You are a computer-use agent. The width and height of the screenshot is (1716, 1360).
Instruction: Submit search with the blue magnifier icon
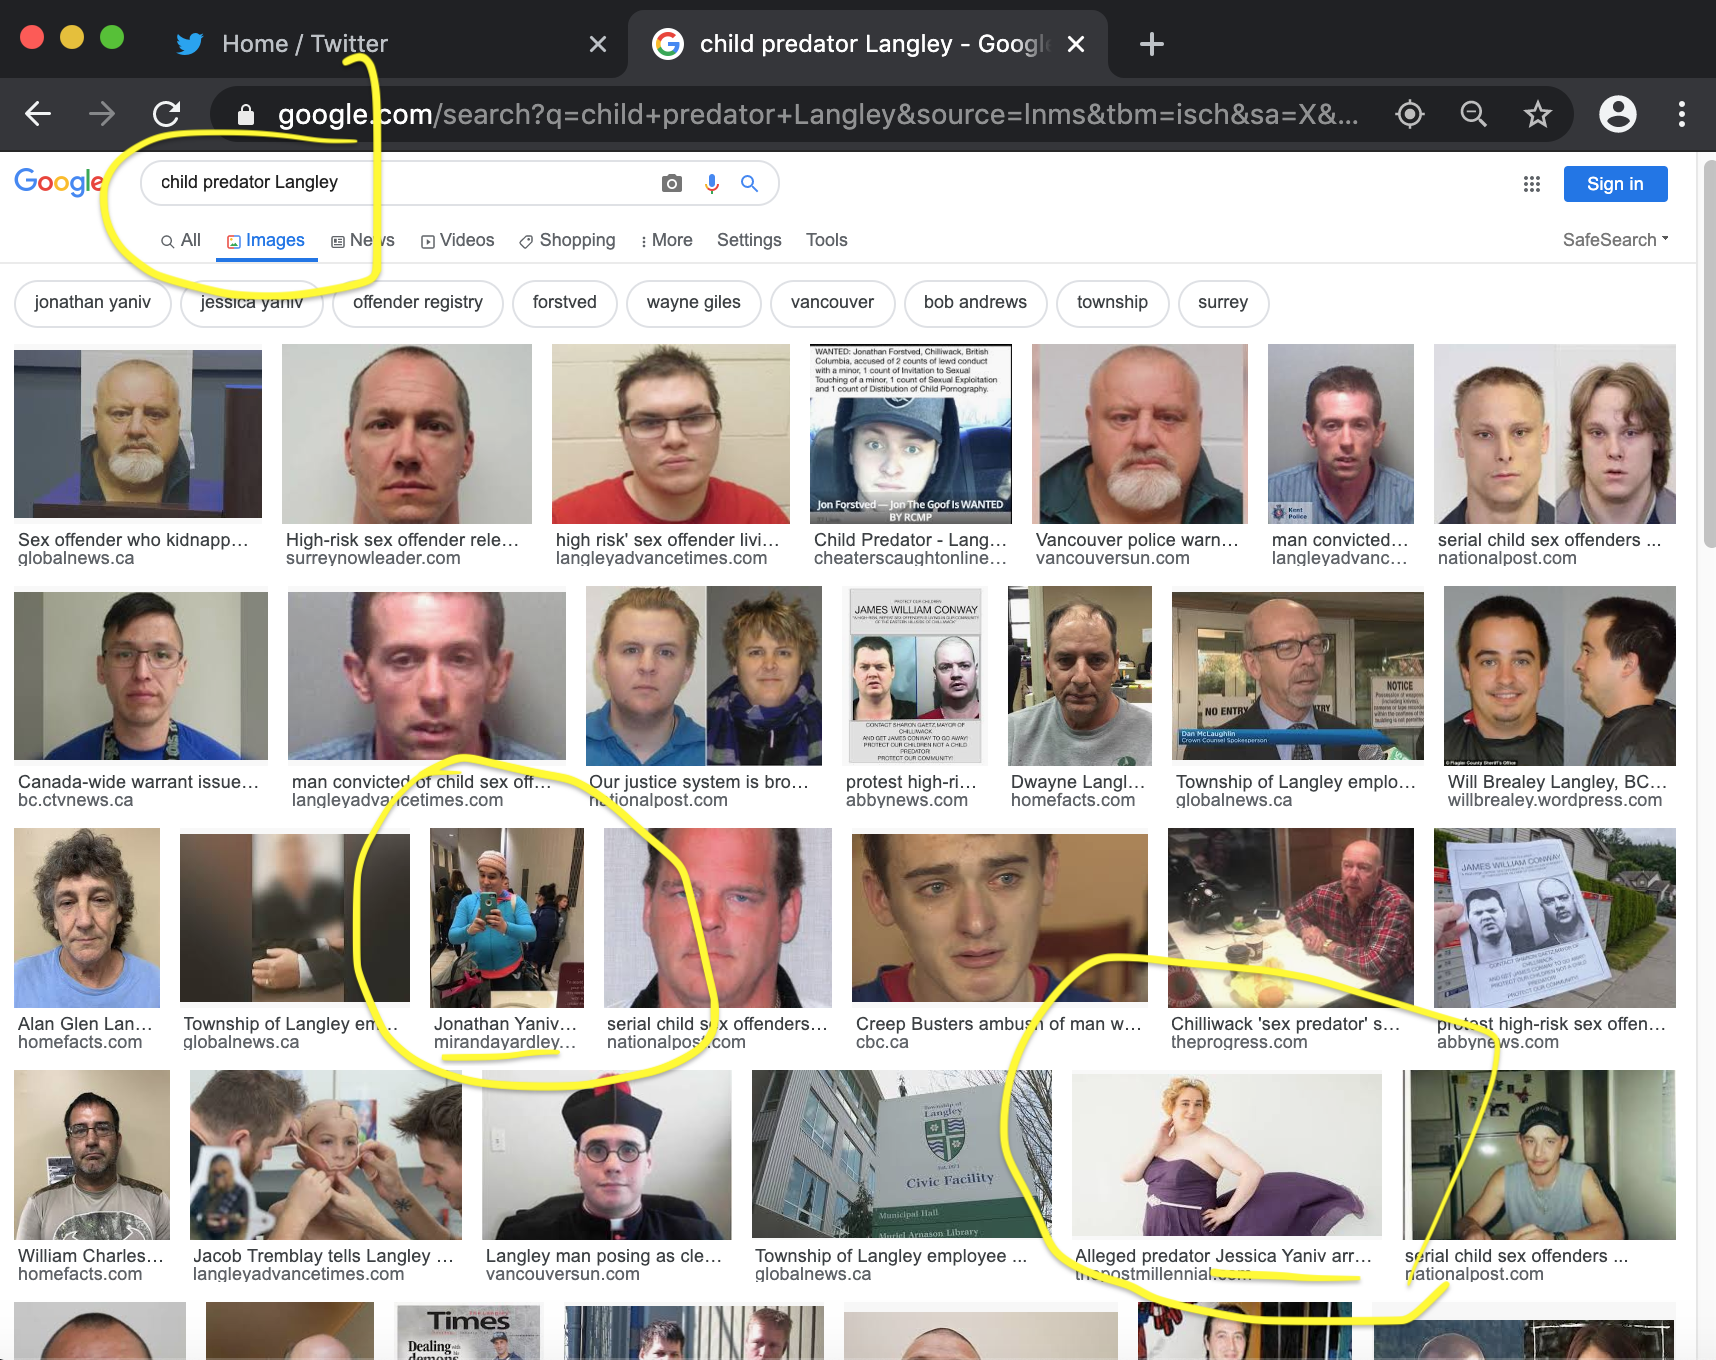[x=749, y=183]
